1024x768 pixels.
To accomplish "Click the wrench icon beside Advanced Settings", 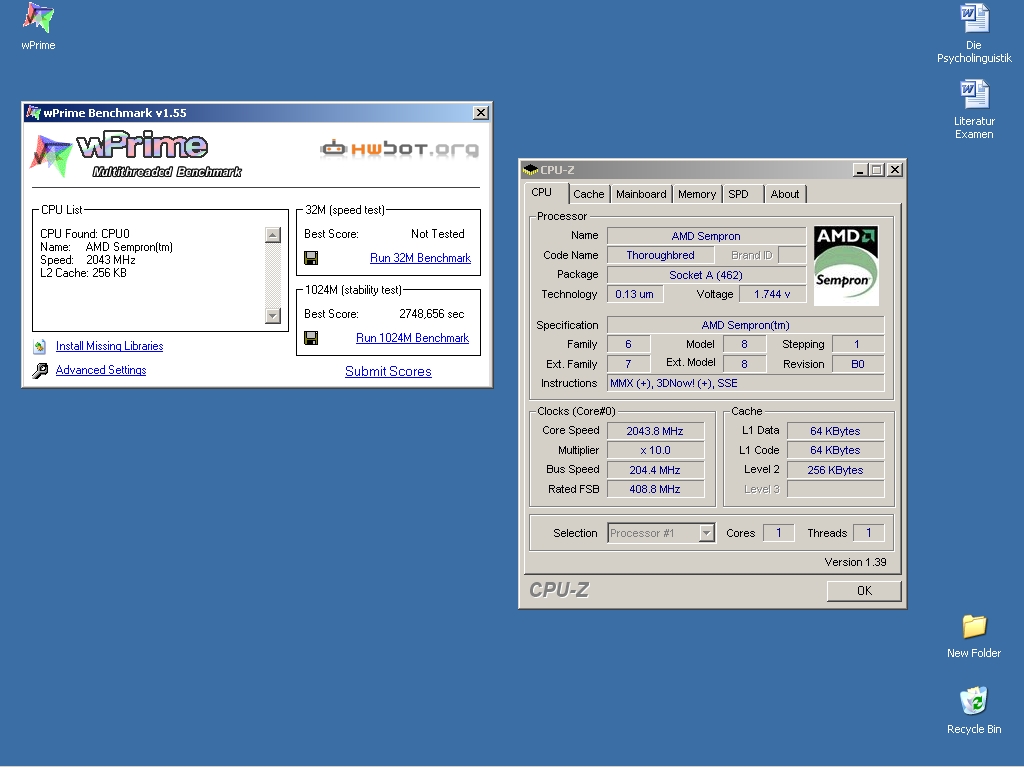I will tap(40, 370).
